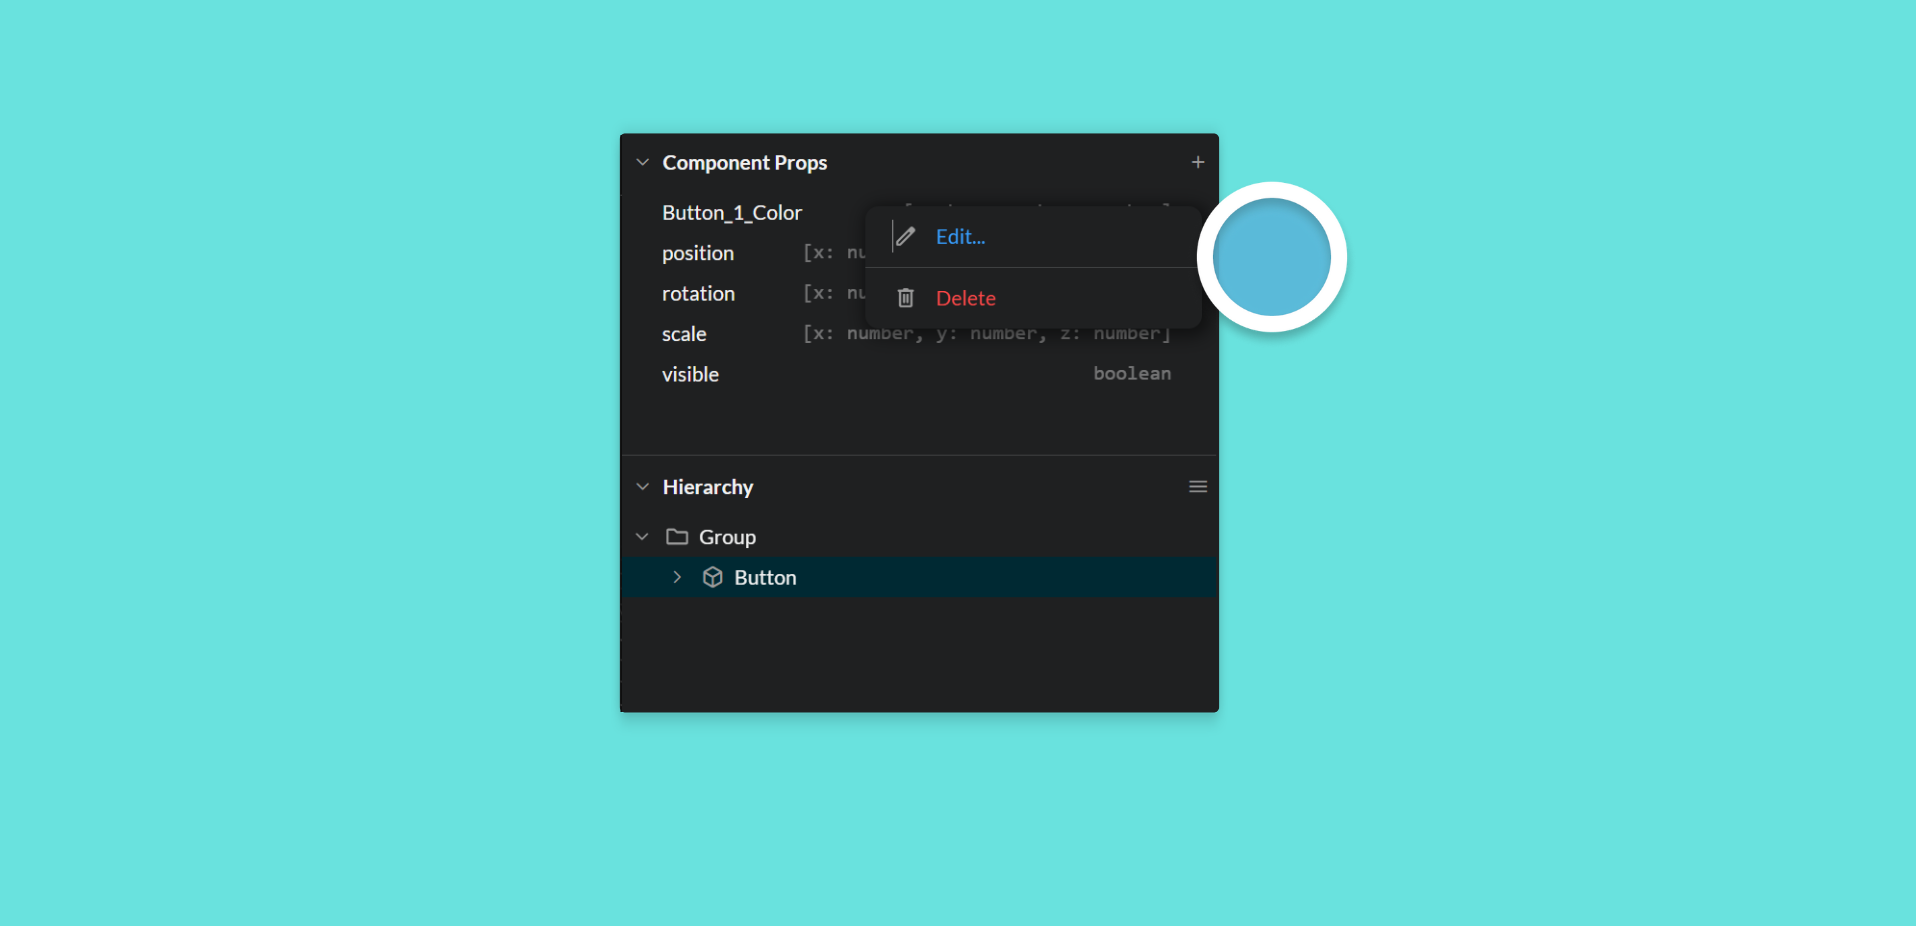Viewport: 1916px width, 926px height.
Task: Select the Button_1_Color prop
Action: coord(732,213)
